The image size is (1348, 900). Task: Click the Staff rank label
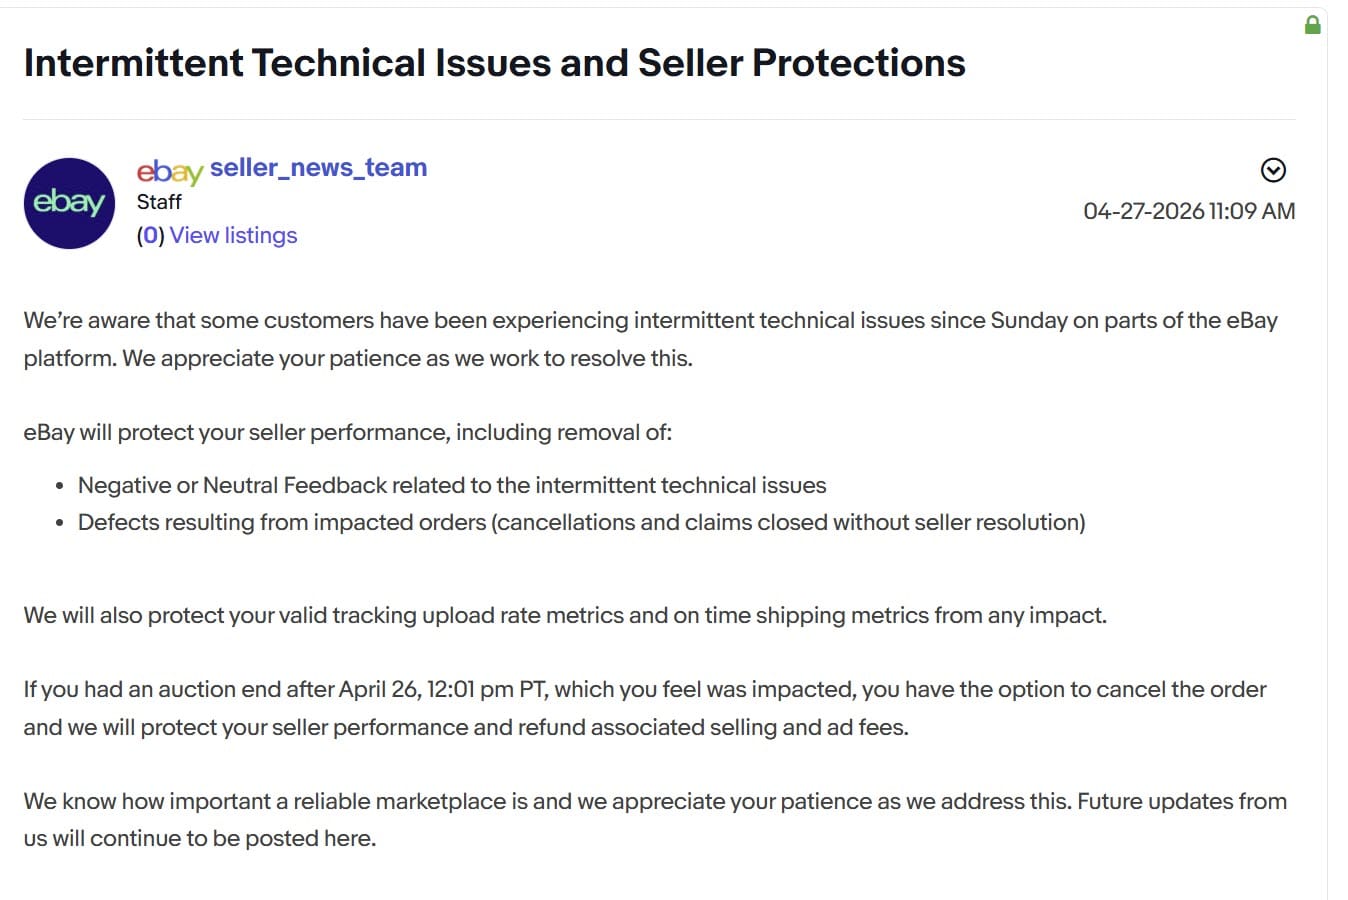tap(159, 202)
